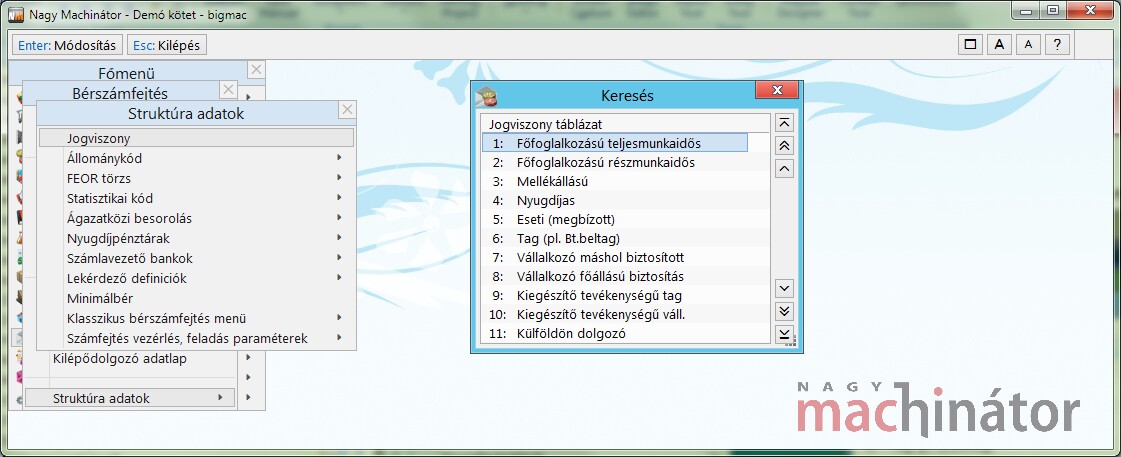Expand arrow next to Lekérdező definiciók
1121x457 pixels.
pos(340,277)
